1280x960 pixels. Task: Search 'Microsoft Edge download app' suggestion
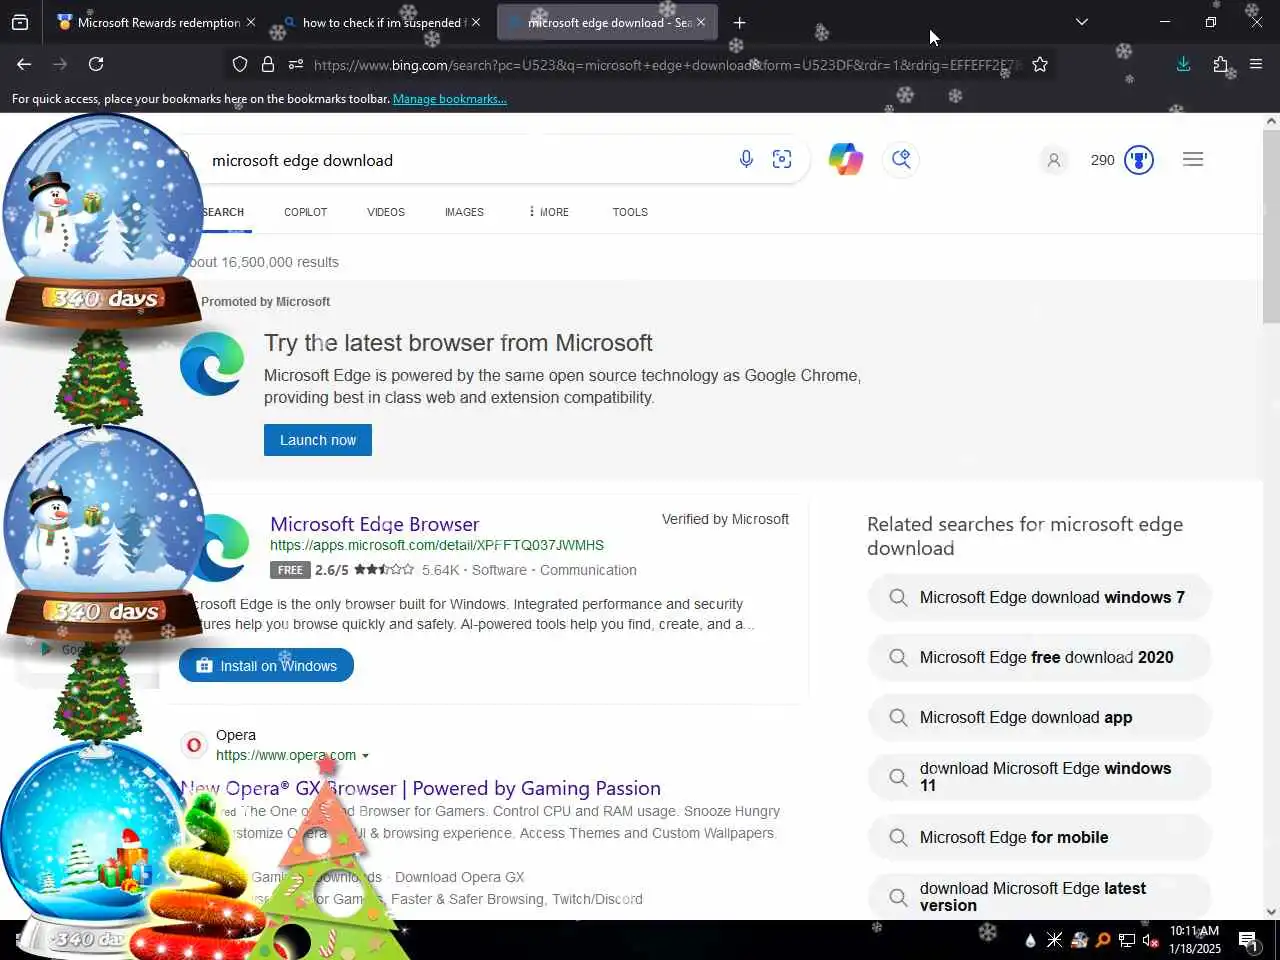click(x=1040, y=717)
